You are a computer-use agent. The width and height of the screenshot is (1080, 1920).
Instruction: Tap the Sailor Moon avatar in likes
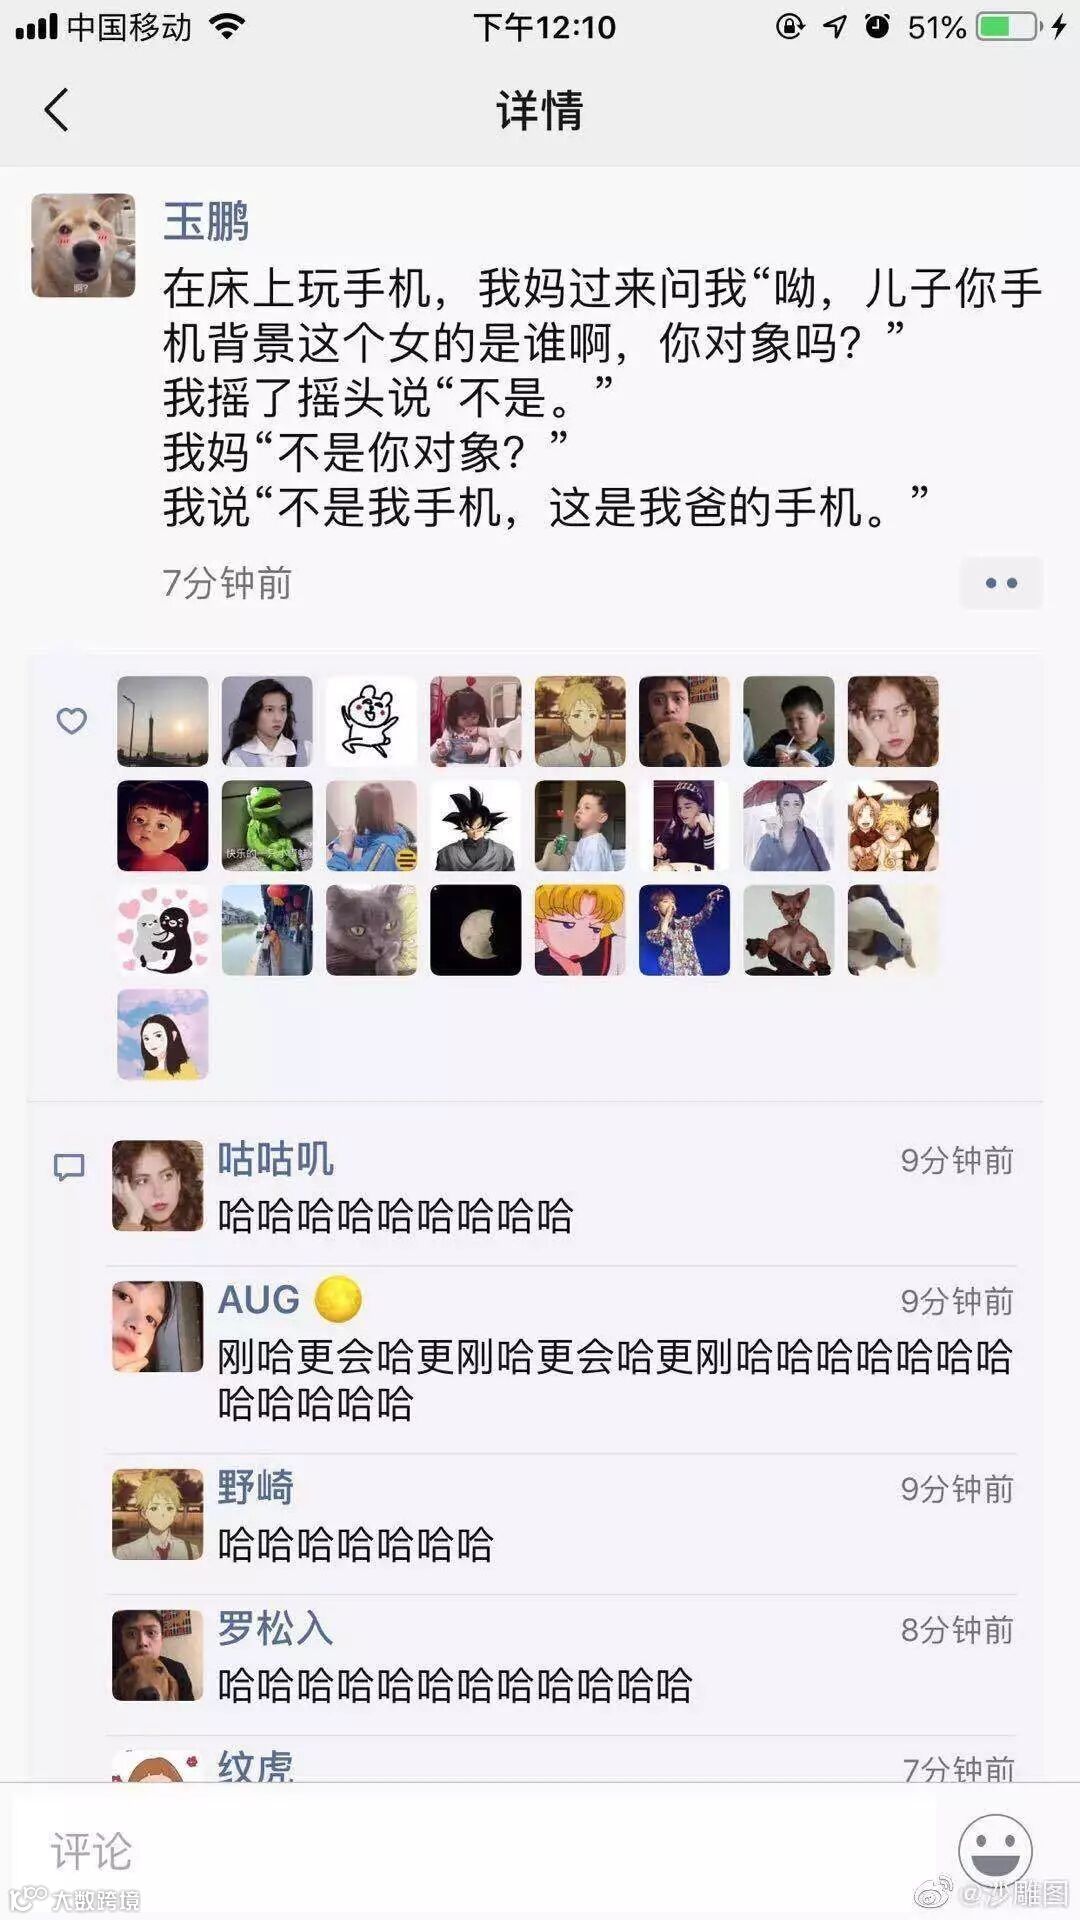coord(580,930)
